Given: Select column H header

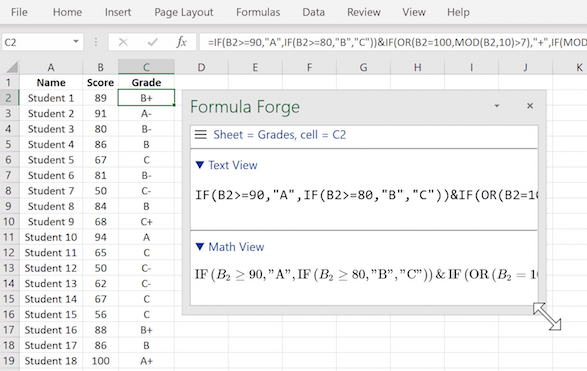Looking at the screenshot, I should [417, 67].
